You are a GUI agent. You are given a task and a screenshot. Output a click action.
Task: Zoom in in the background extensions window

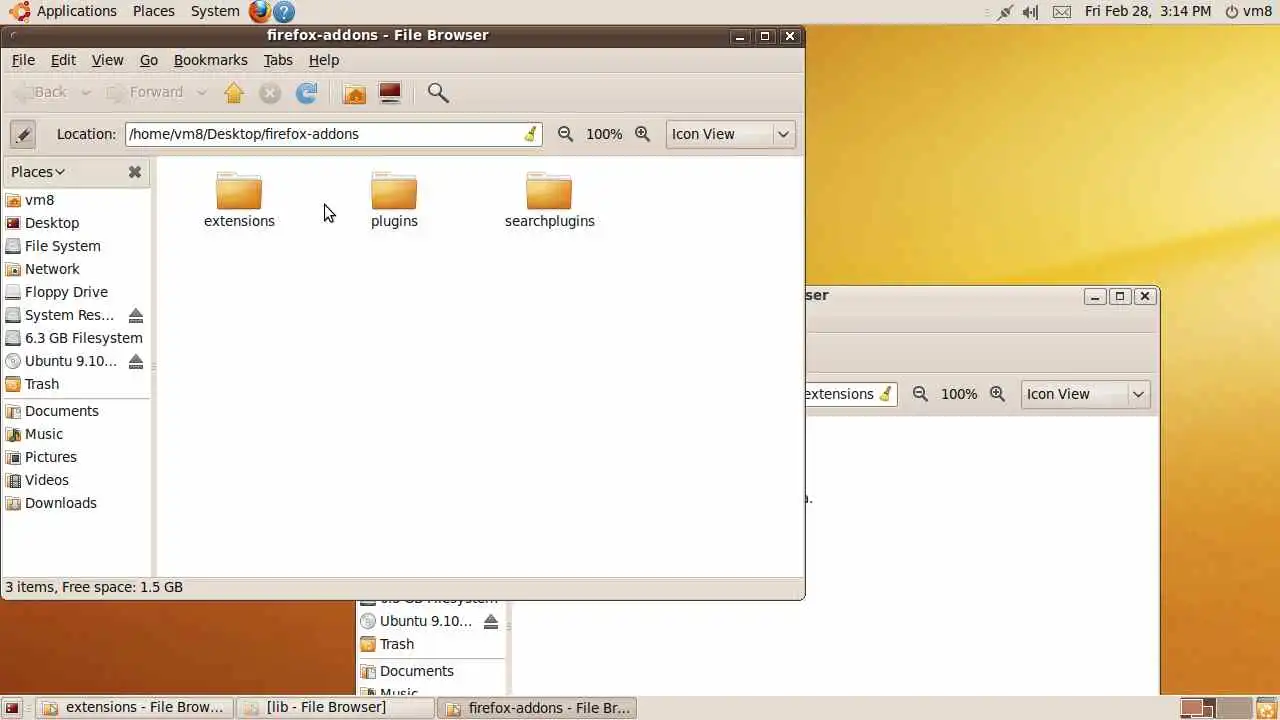tap(998, 394)
